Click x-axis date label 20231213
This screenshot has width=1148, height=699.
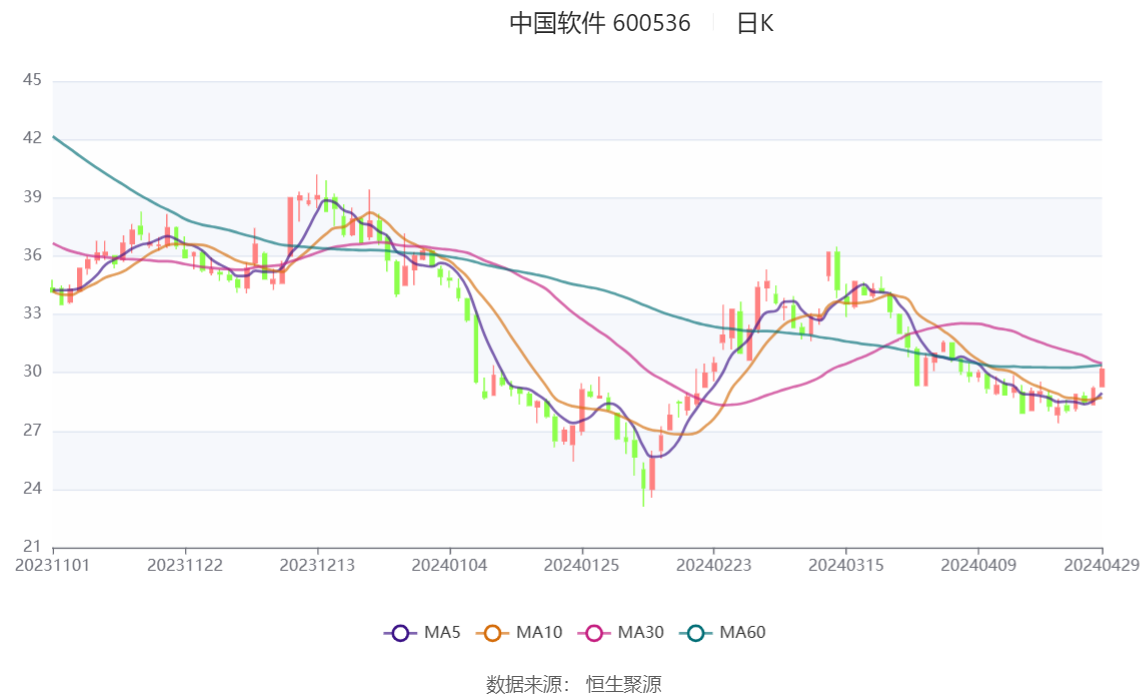(317, 565)
